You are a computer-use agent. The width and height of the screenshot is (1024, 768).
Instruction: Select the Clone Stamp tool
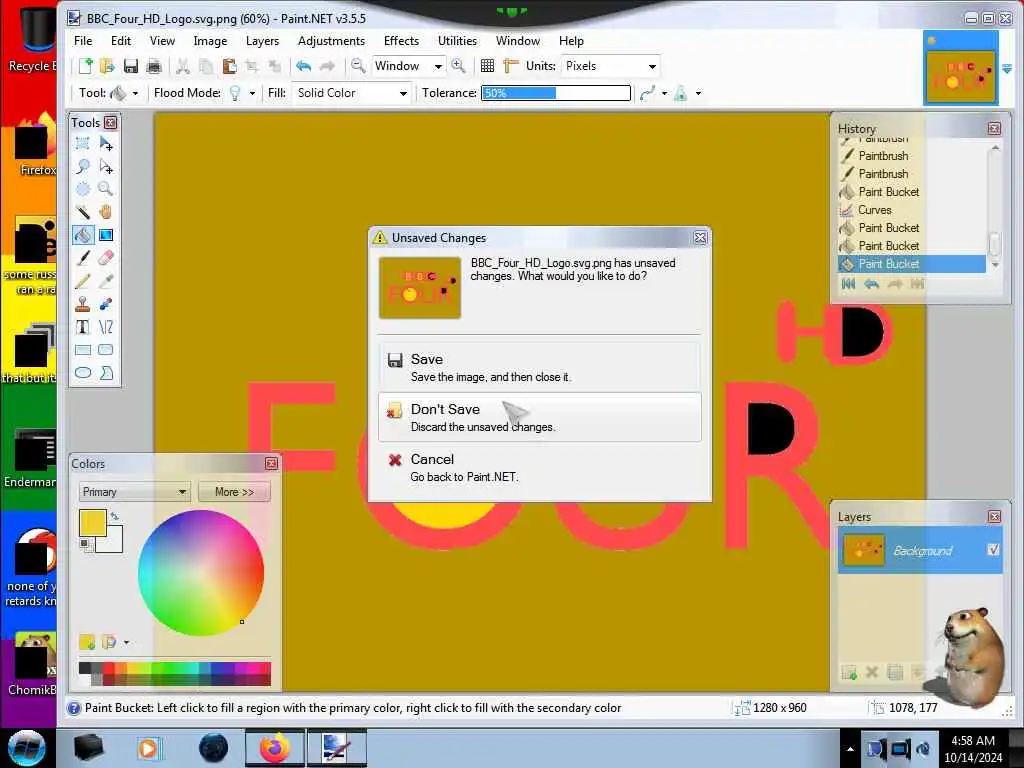click(83, 304)
